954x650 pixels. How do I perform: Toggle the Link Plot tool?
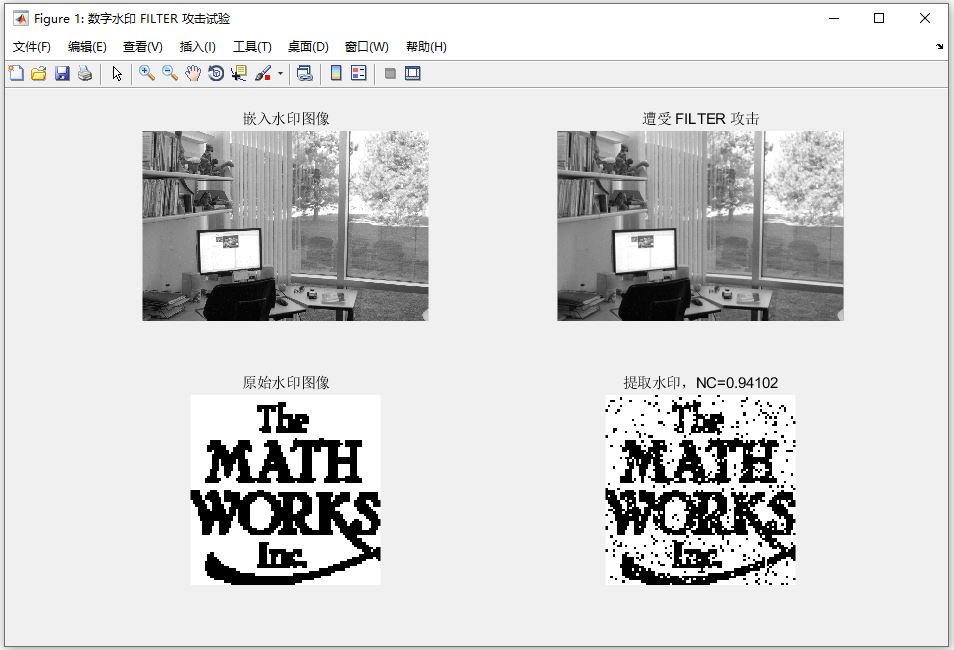305,74
